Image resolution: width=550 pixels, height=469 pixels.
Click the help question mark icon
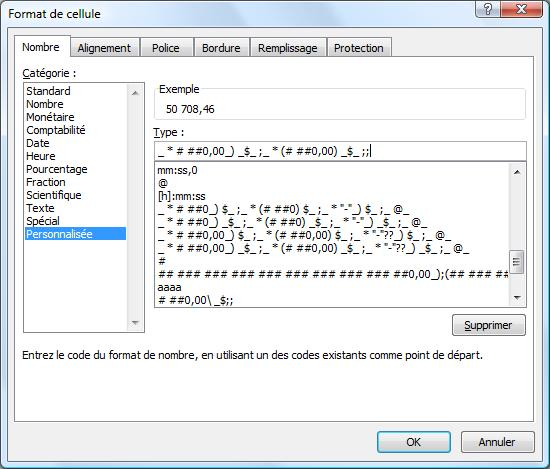pos(488,9)
